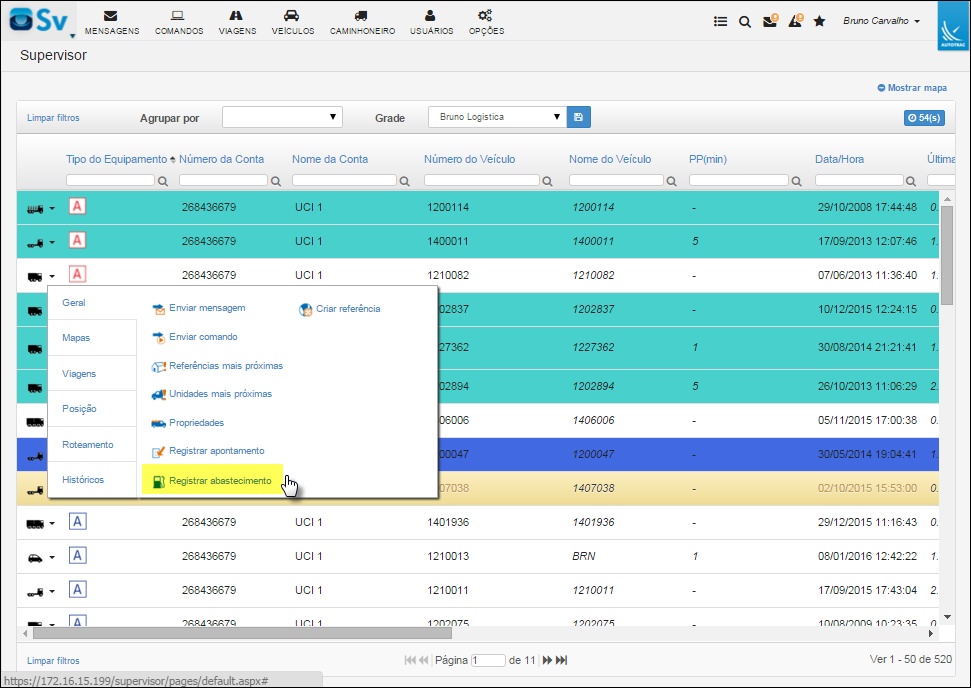Select Registrar abastecimento menu entry
This screenshot has height=688, width=971.
[x=220, y=481]
